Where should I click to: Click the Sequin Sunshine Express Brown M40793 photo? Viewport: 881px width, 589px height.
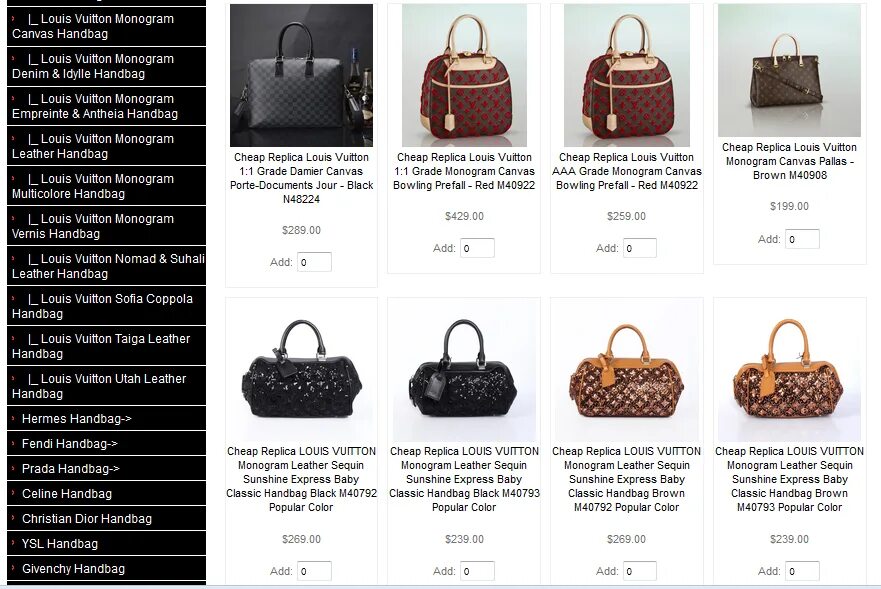tap(789, 370)
